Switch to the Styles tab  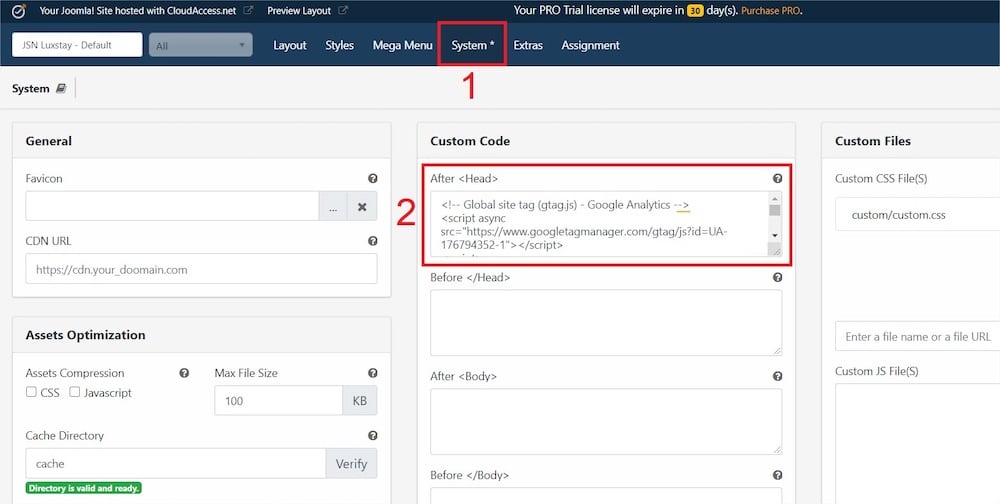point(339,45)
